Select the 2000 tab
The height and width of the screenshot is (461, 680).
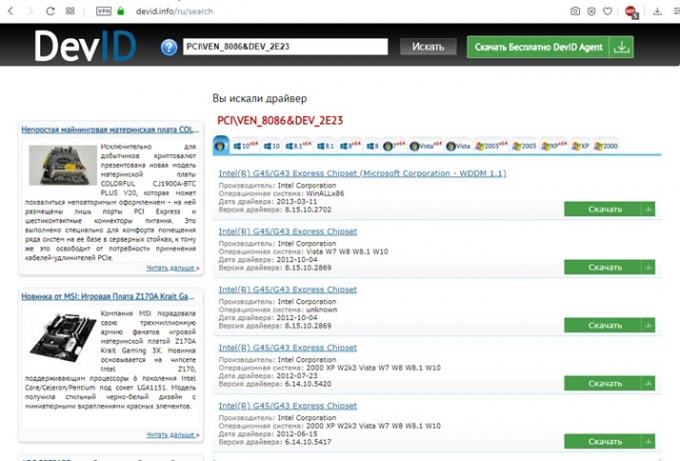coord(606,146)
